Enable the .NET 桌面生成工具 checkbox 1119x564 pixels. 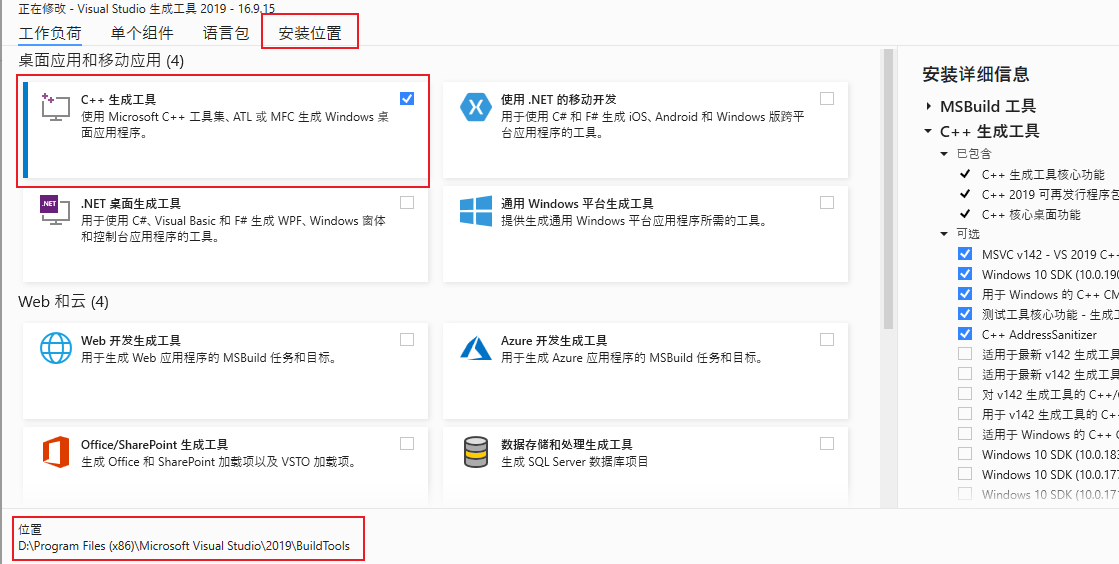point(407,203)
